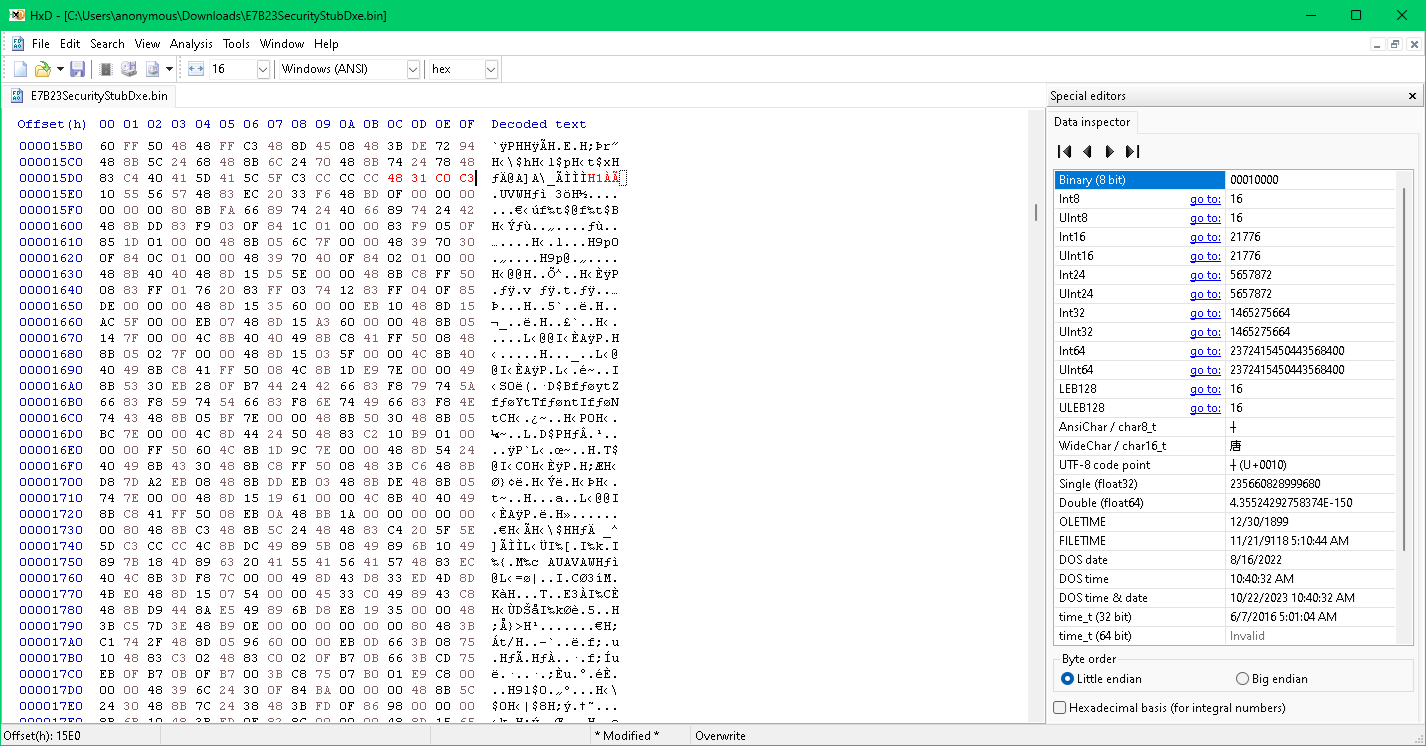
Task: Click 'go to:' link for Int8
Action: coord(1205,199)
